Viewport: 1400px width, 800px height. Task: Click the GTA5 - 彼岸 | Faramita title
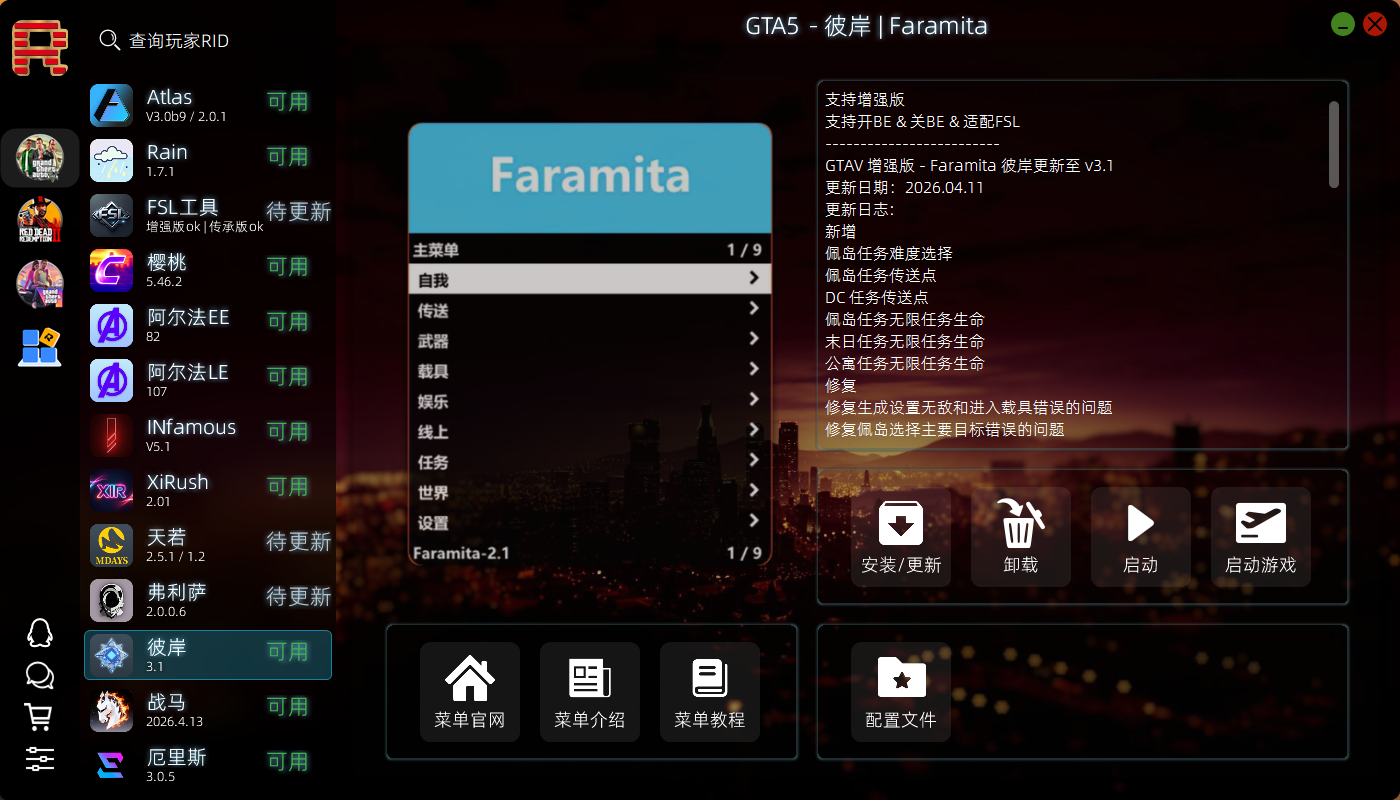(866, 26)
